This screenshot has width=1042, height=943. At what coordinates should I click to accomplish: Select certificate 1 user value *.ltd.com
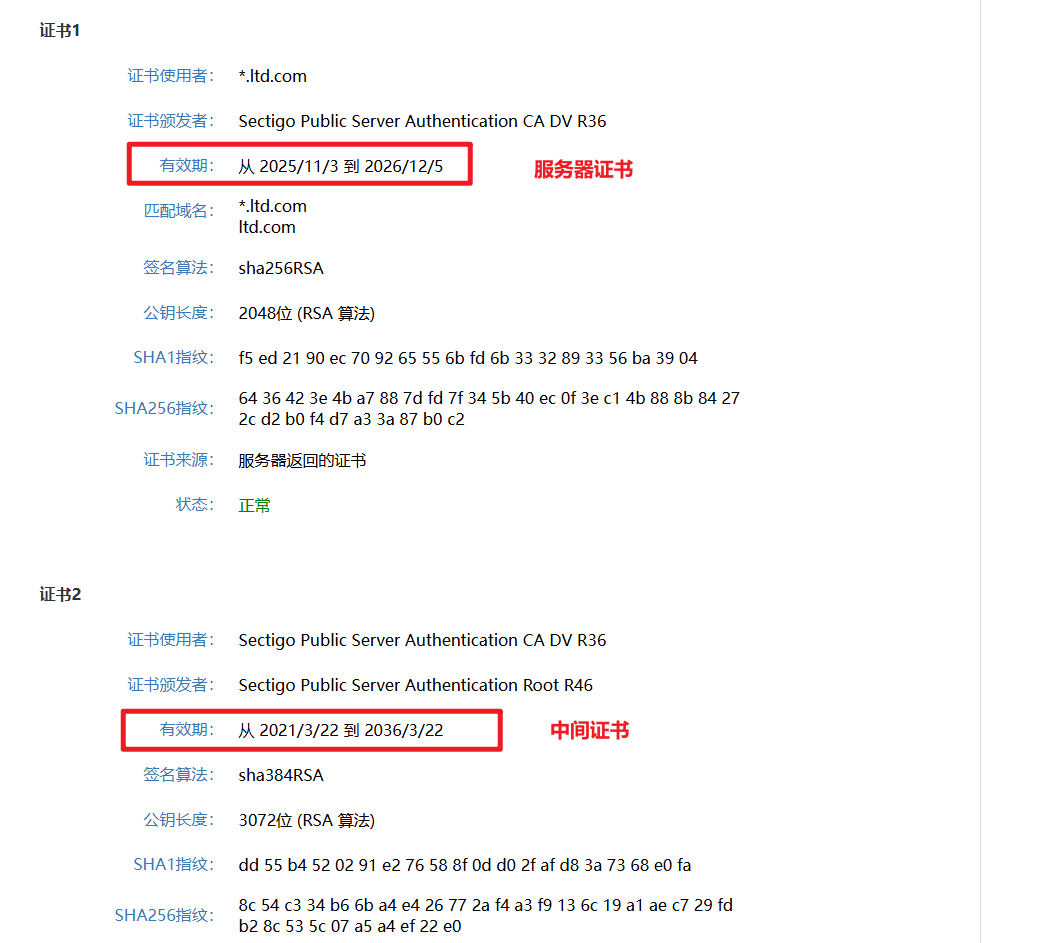click(272, 76)
